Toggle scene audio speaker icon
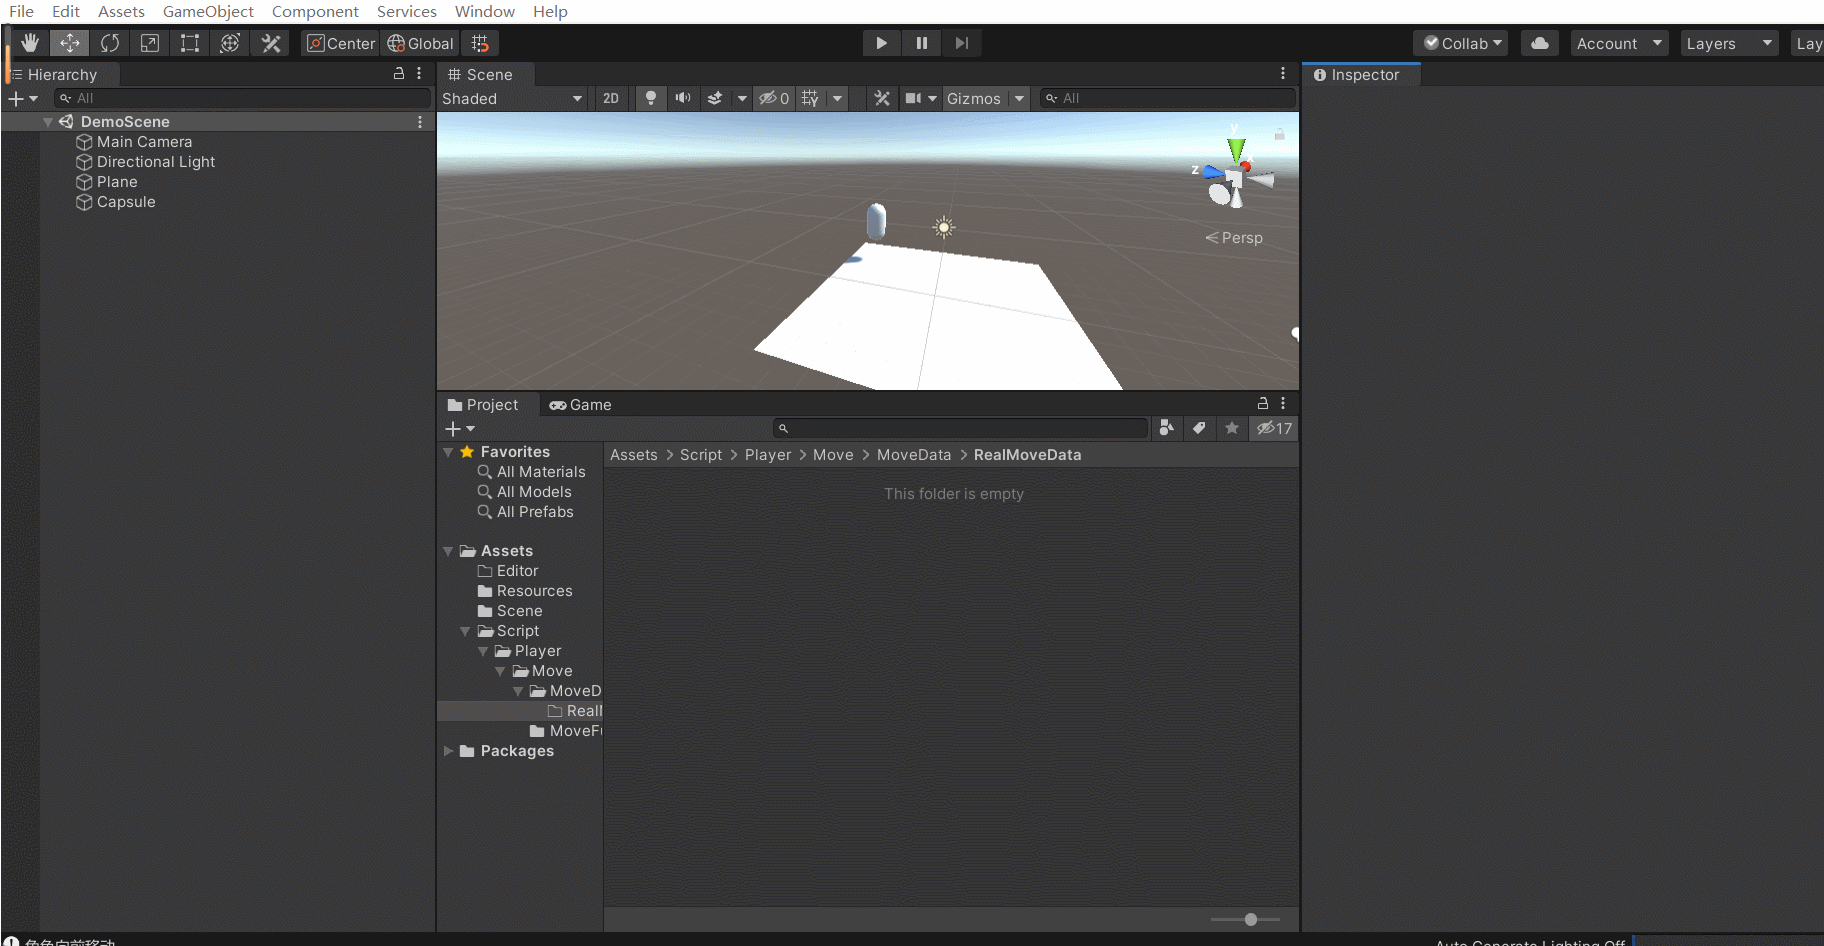The height and width of the screenshot is (946, 1824). (x=683, y=98)
